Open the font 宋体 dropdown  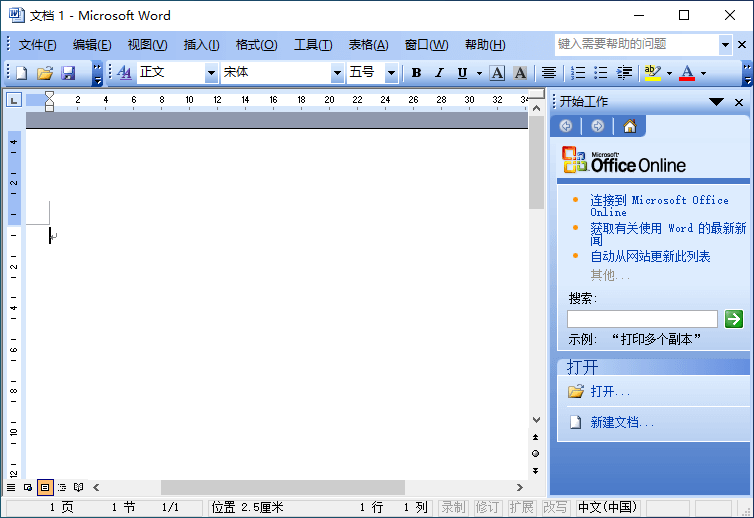(x=337, y=73)
